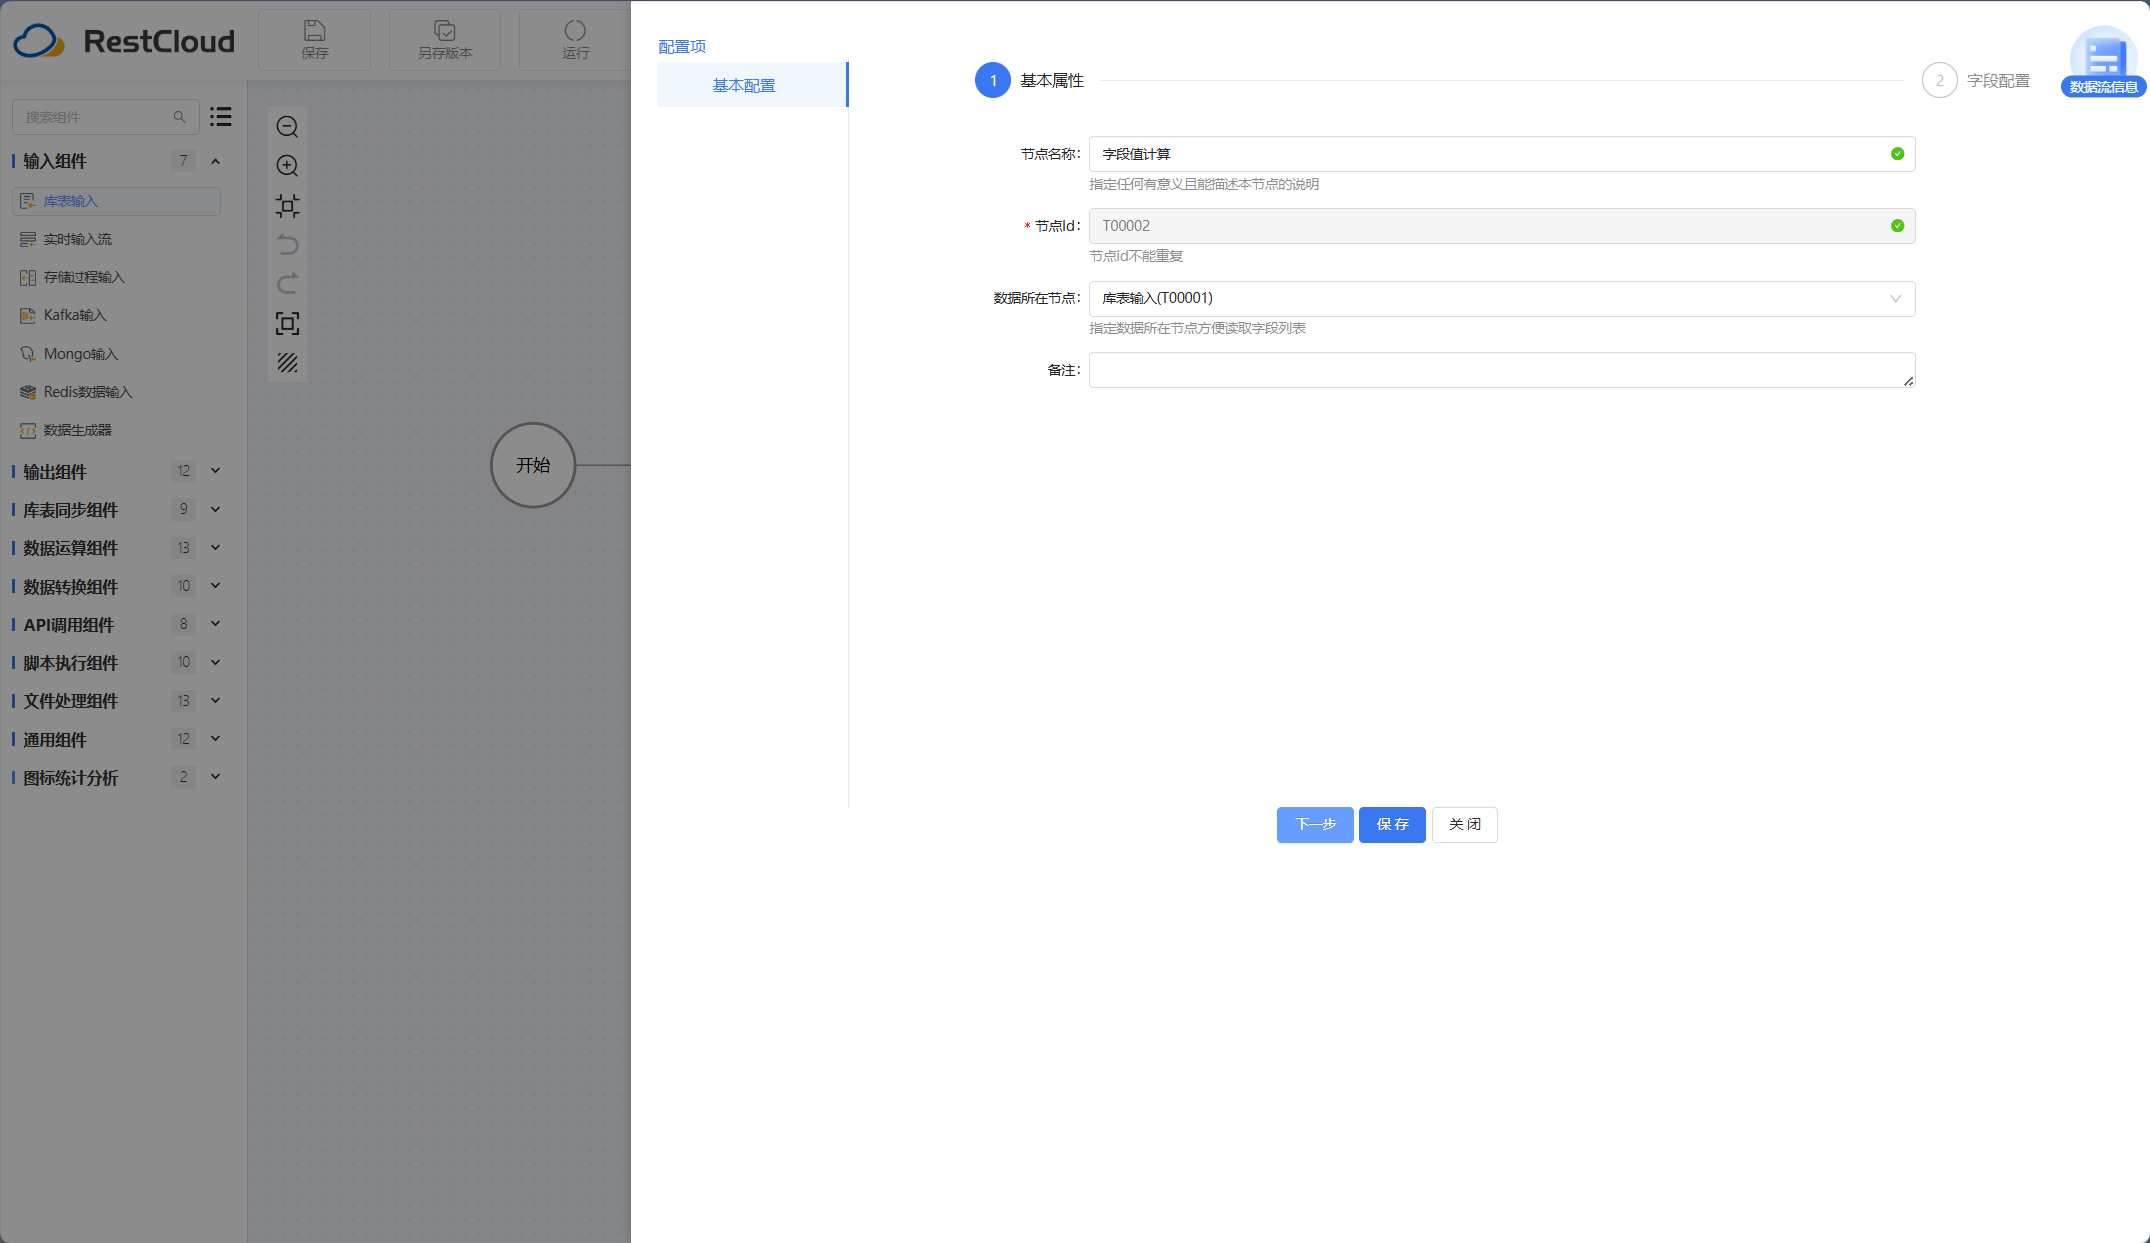Open the 数据流信息 floating icon
The image size is (2150, 1243).
click(2103, 62)
